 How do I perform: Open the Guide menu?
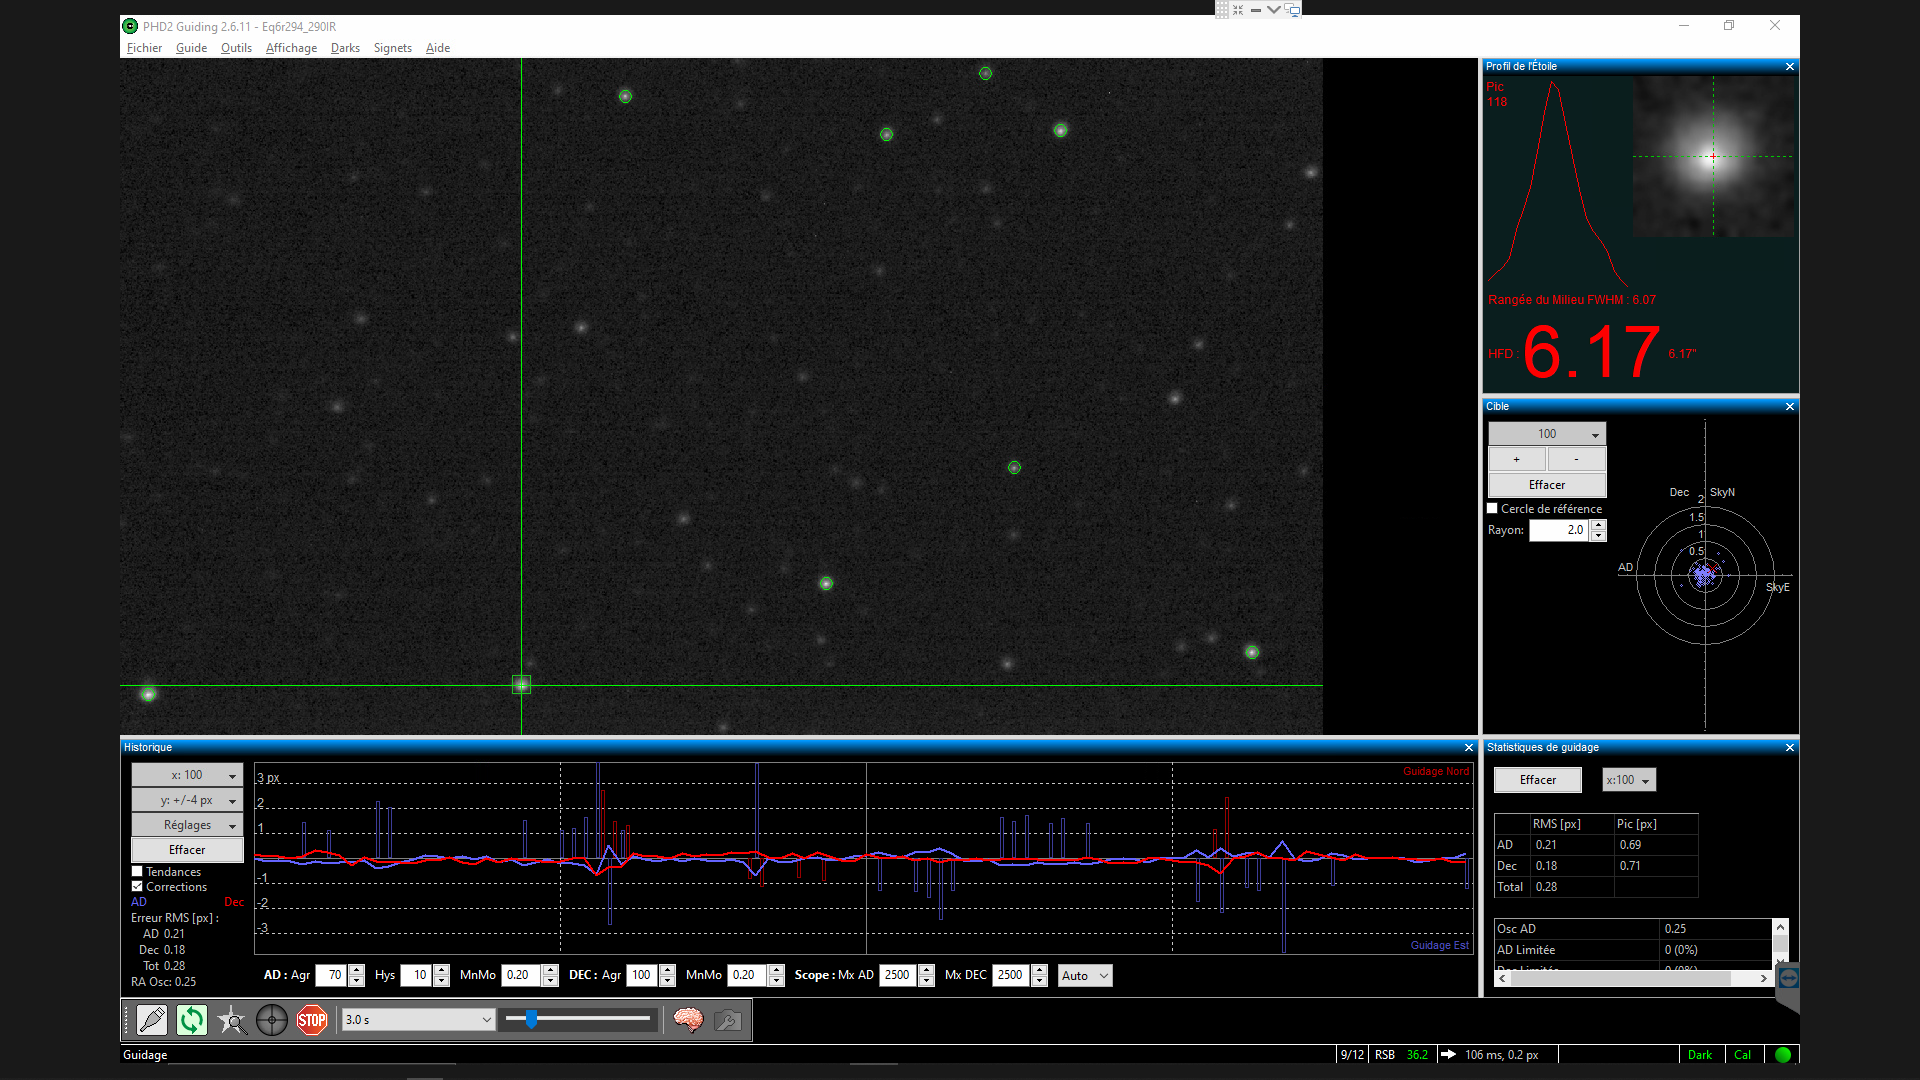[191, 48]
